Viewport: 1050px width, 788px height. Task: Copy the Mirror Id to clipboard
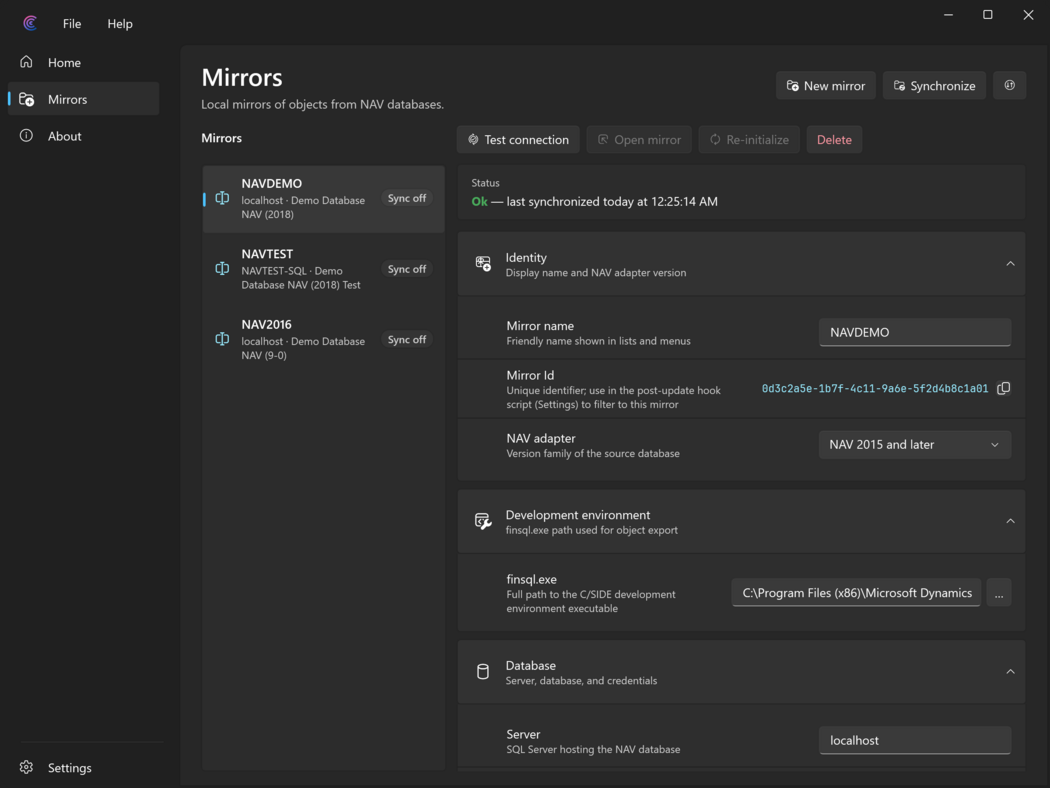point(1003,388)
